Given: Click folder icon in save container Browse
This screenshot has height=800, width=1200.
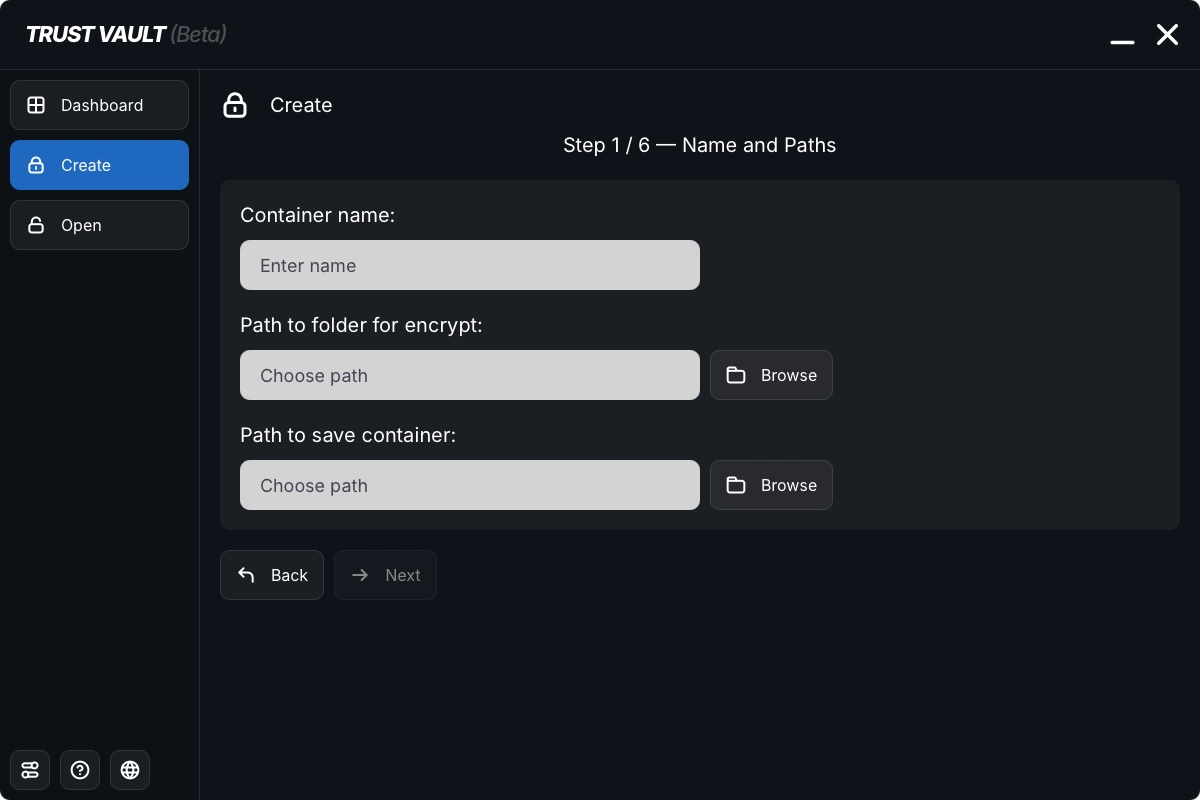Looking at the screenshot, I should [x=736, y=485].
